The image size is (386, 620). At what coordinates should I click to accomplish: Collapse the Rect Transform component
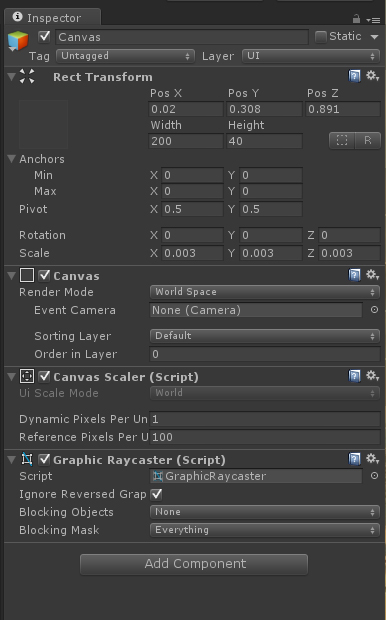[12, 76]
